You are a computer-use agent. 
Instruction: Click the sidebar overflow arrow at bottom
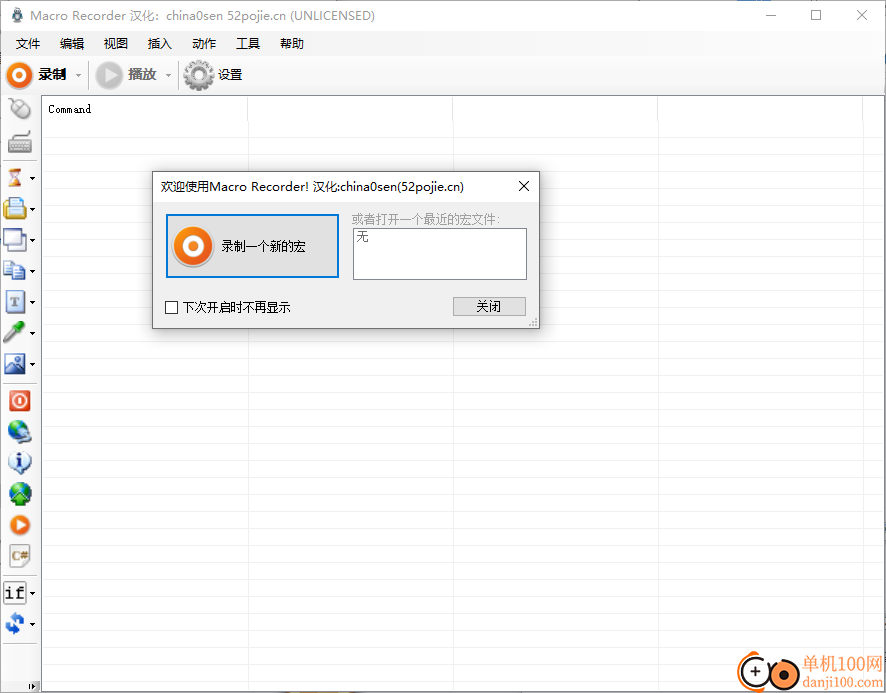pos(32,686)
